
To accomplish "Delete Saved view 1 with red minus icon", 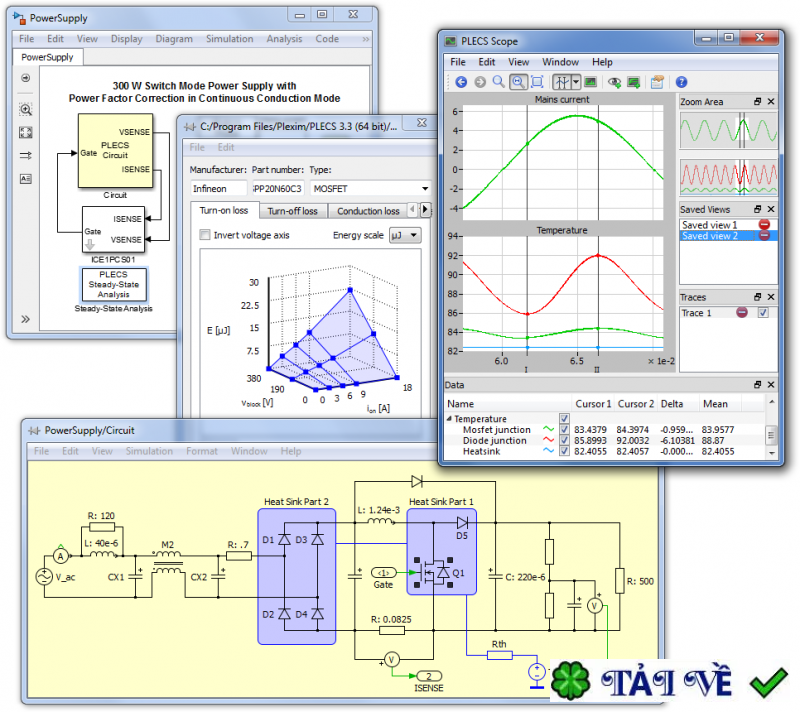I will coord(765,225).
